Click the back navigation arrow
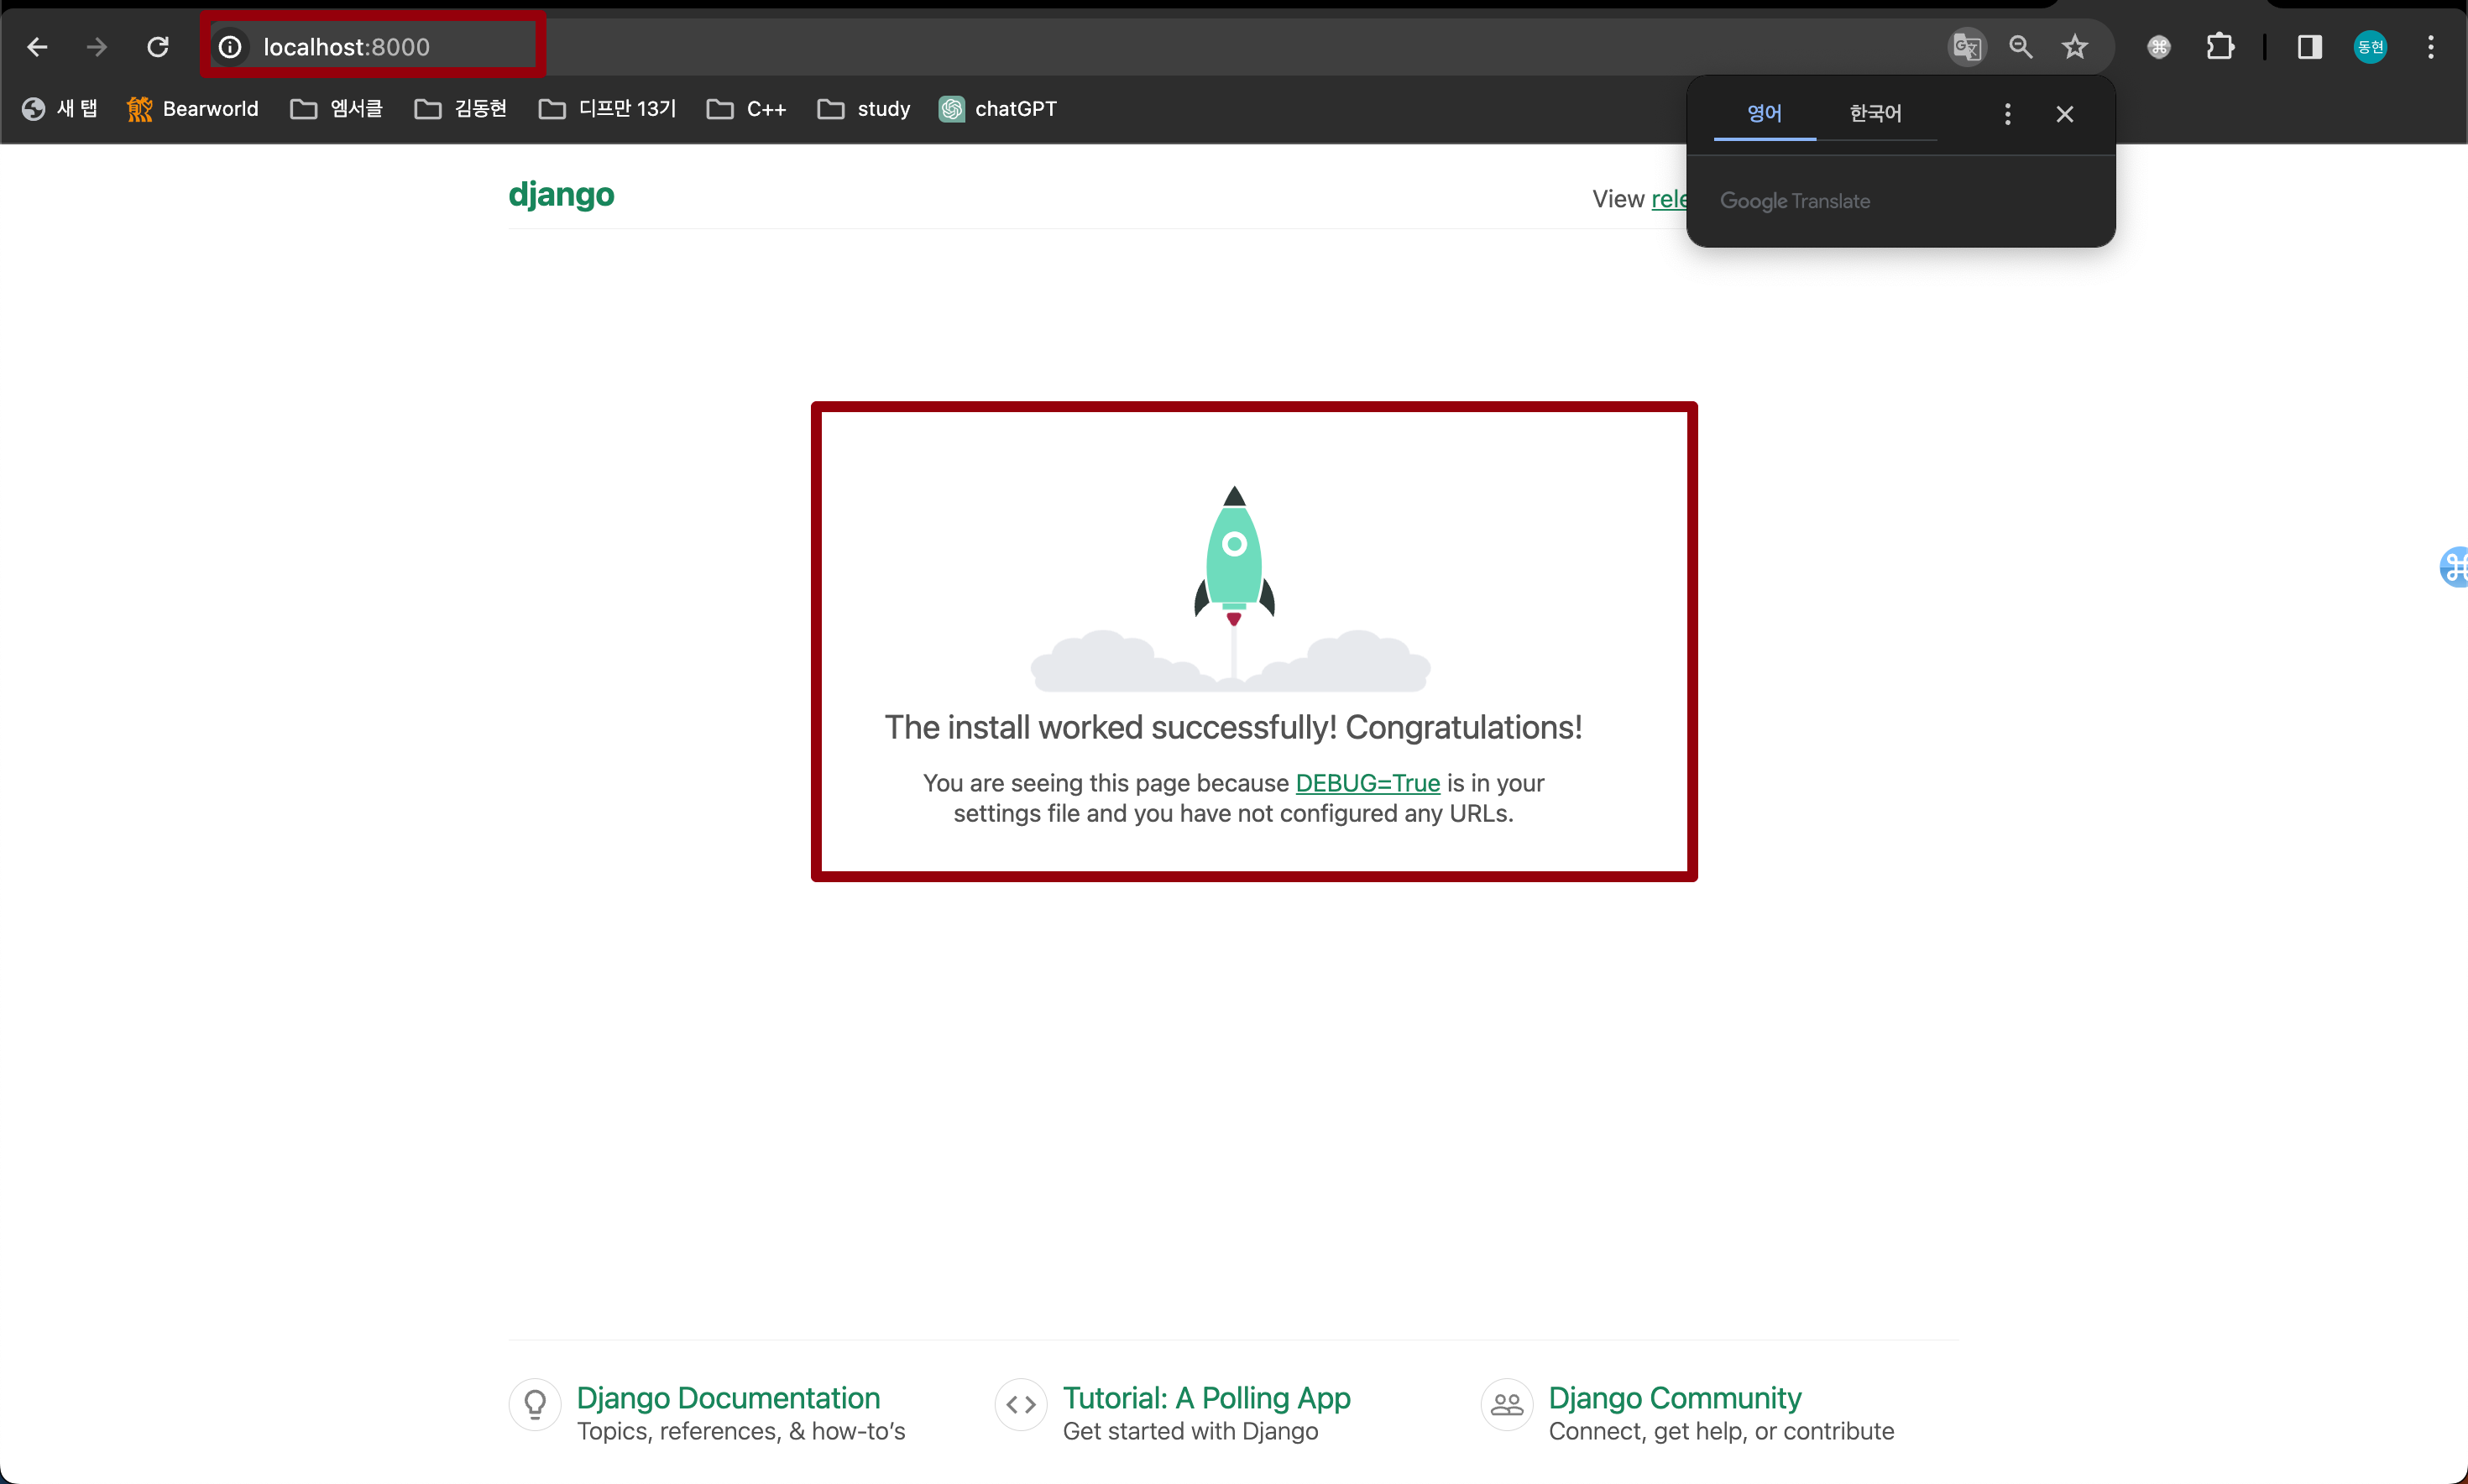This screenshot has width=2468, height=1484. pos(38,46)
